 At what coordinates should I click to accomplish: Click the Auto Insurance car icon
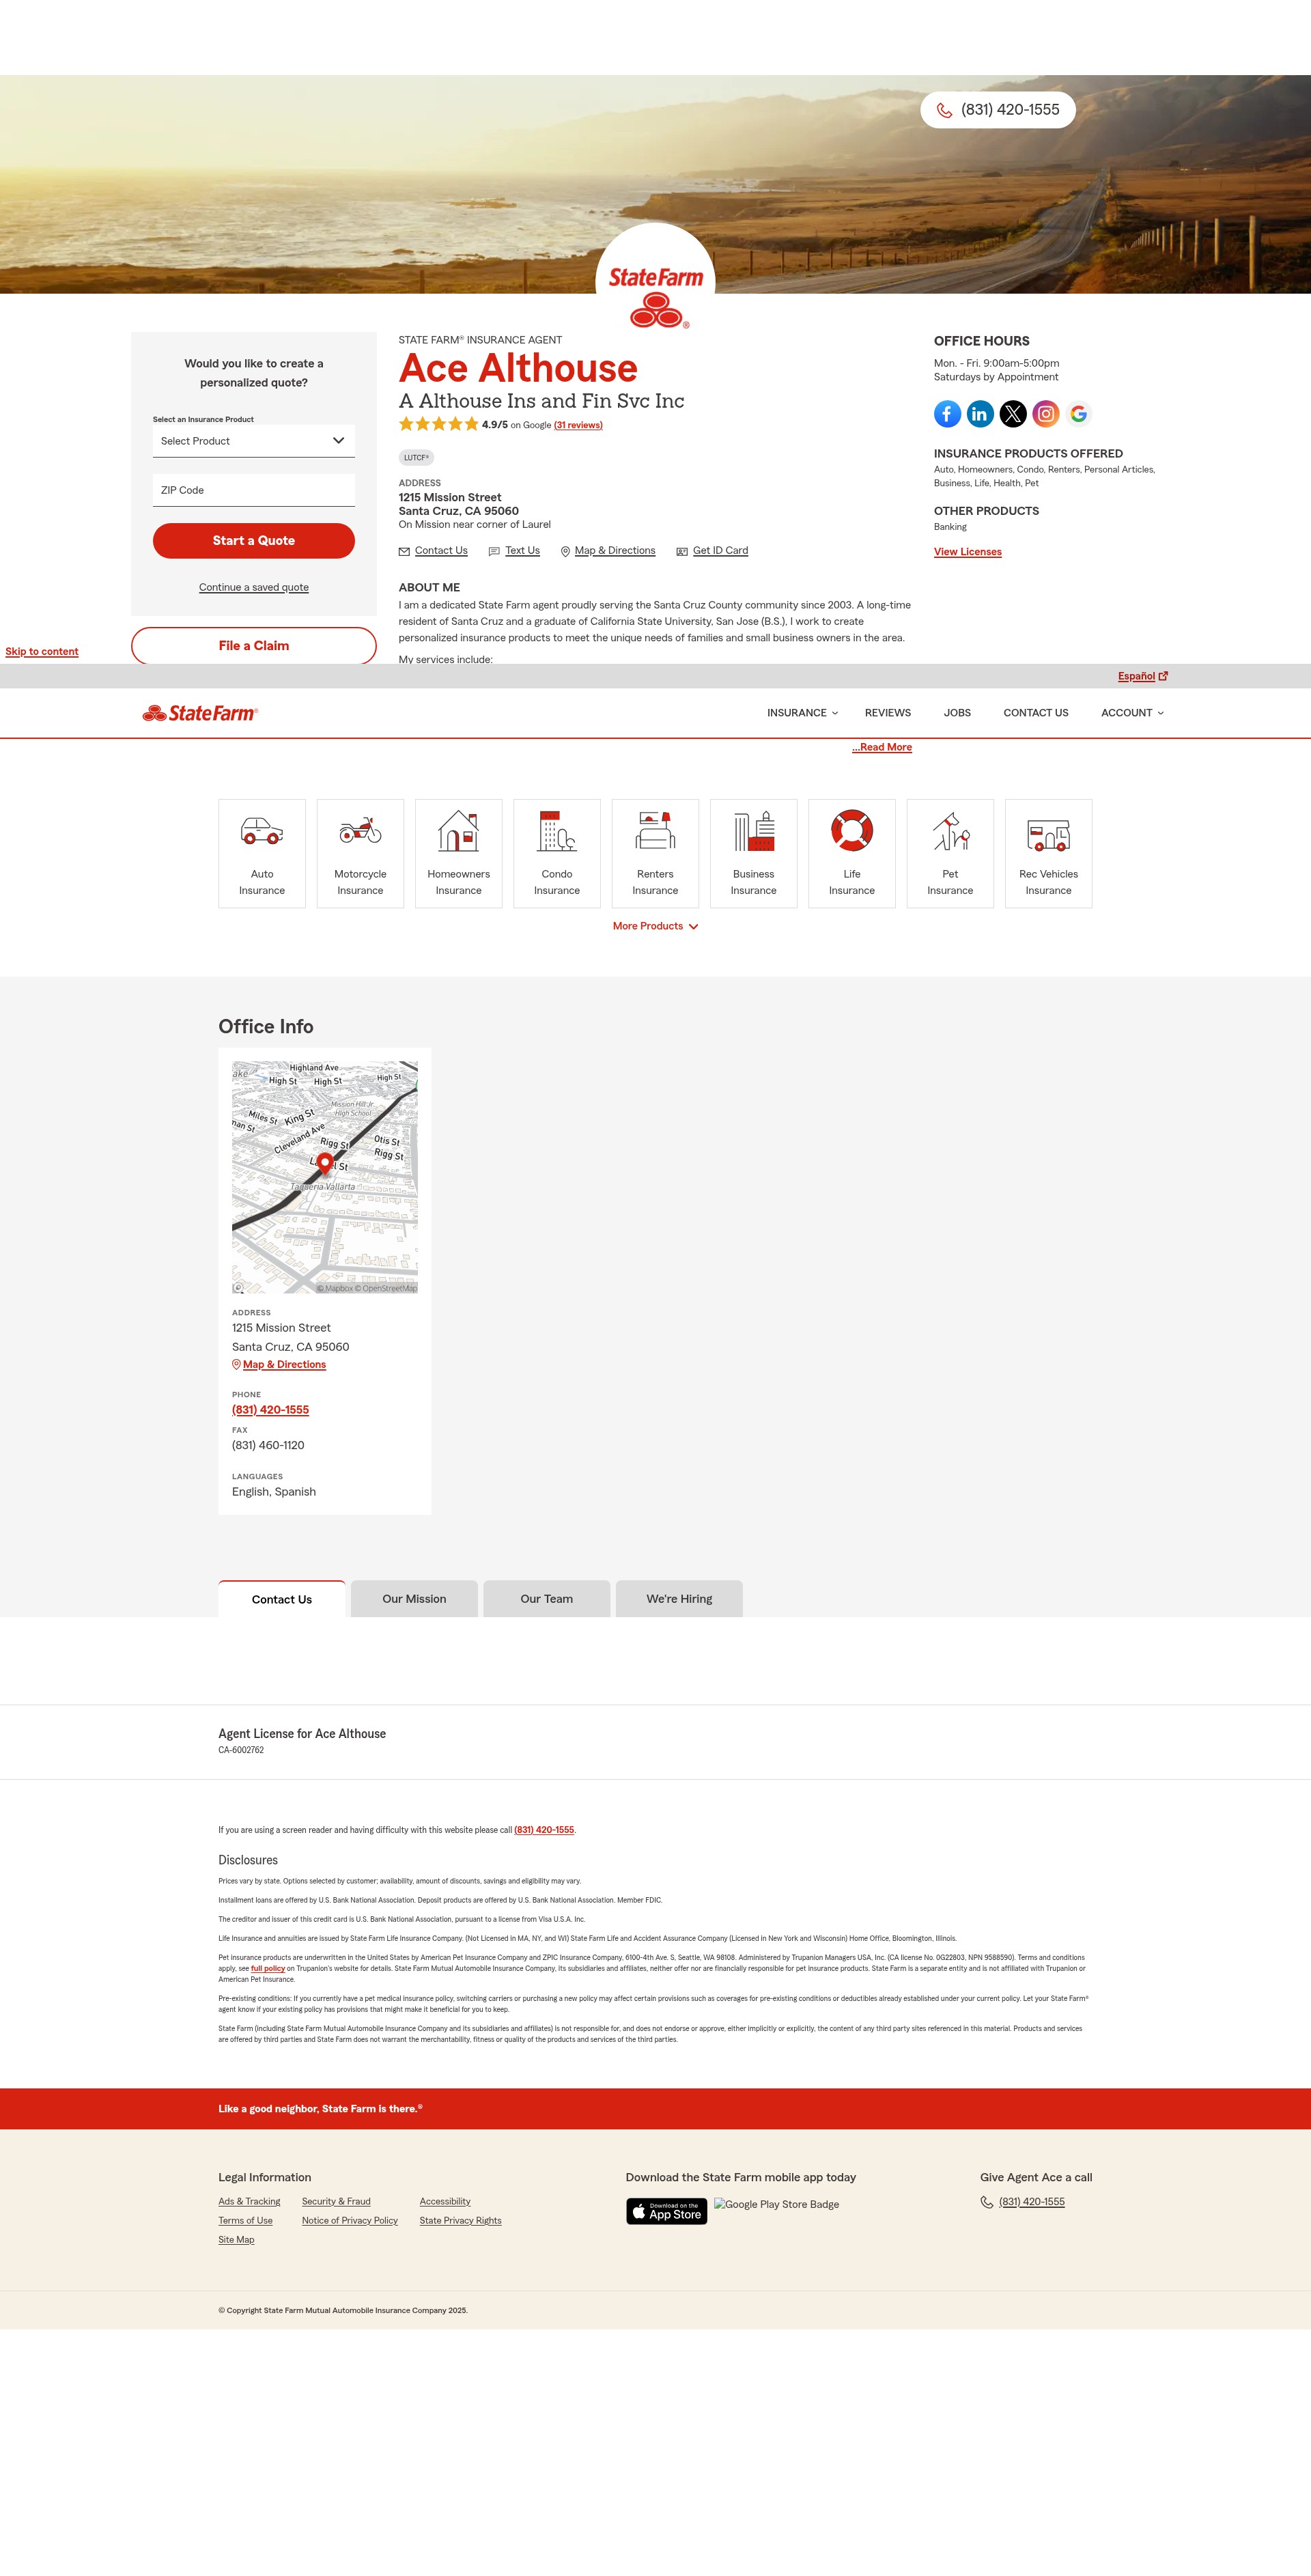[x=262, y=831]
